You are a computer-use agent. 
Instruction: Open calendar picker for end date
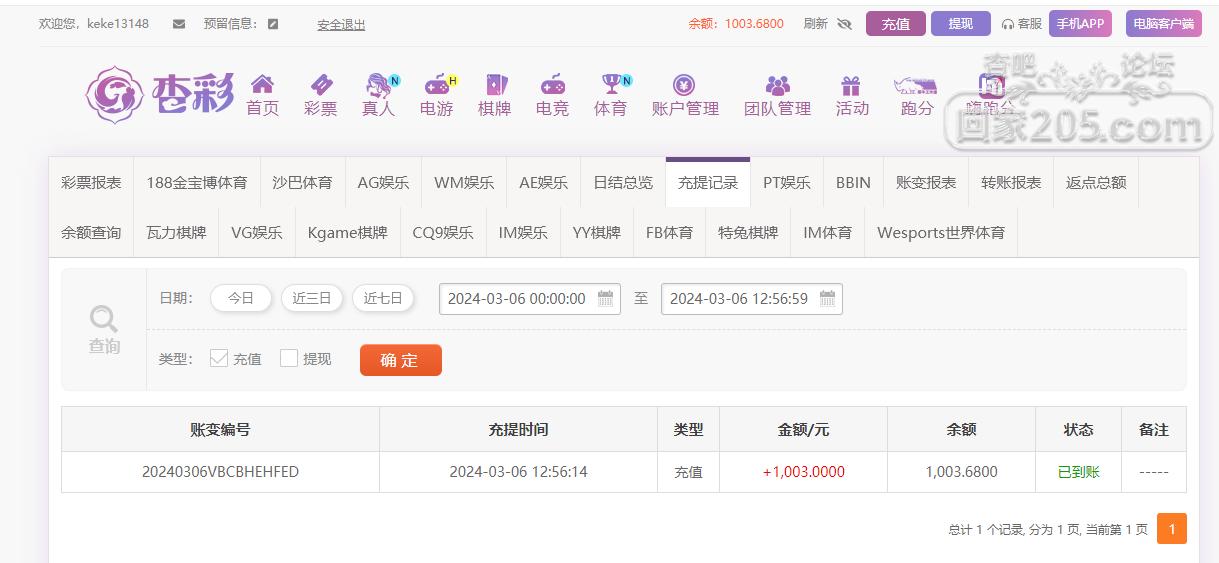(x=827, y=298)
